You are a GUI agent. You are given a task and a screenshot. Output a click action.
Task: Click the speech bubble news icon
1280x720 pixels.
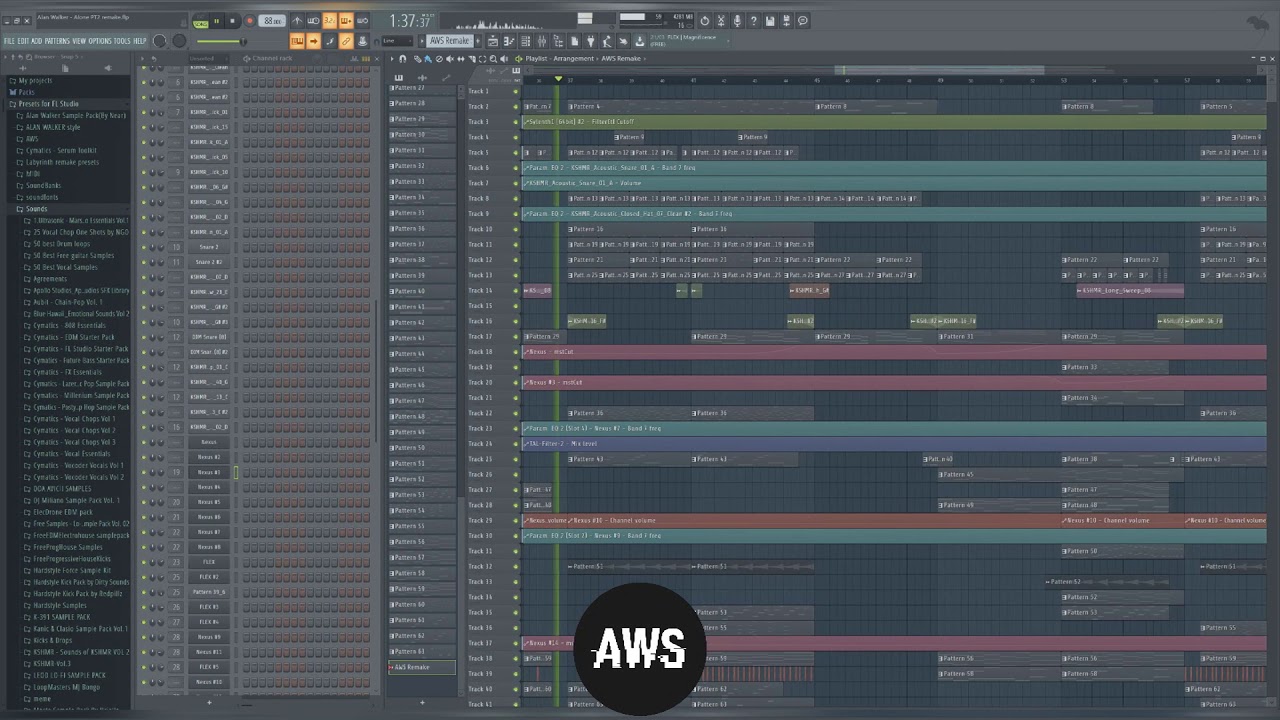tap(802, 21)
